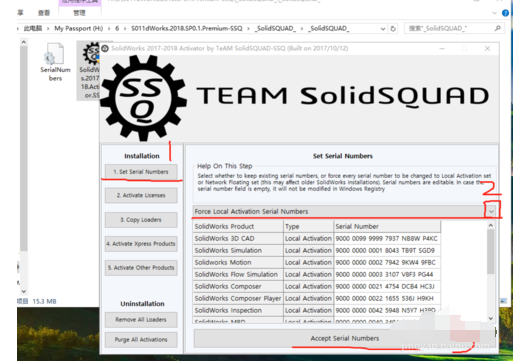Click the Explorer refresh icon
The height and width of the screenshot is (361, 513).
[393, 29]
